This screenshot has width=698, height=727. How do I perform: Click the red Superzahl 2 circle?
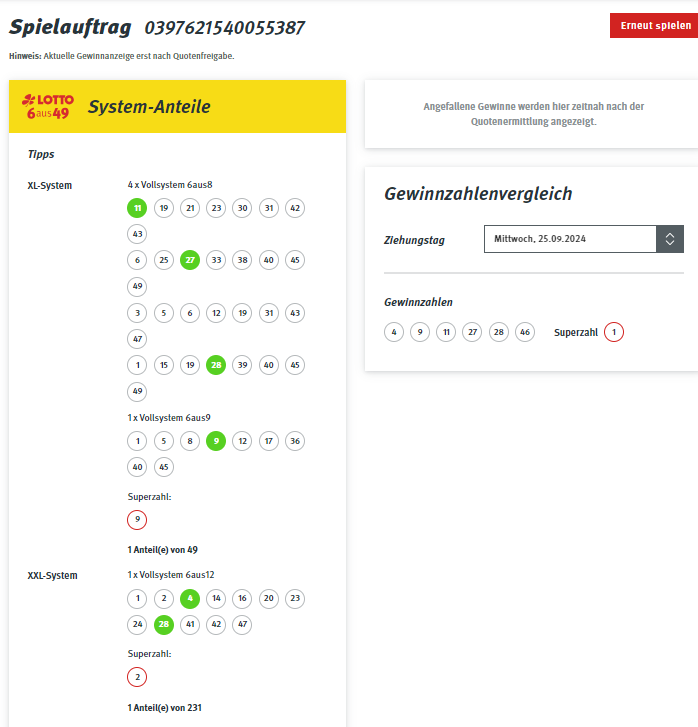coord(137,677)
